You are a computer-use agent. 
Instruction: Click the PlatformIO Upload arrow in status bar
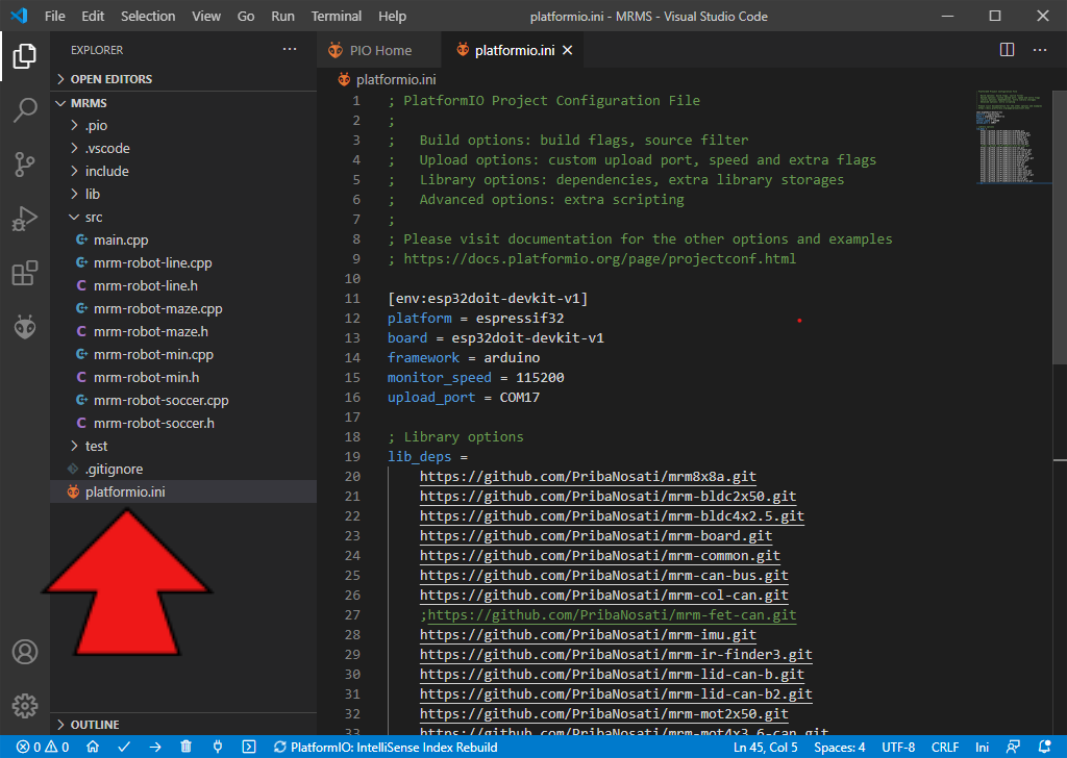[155, 747]
